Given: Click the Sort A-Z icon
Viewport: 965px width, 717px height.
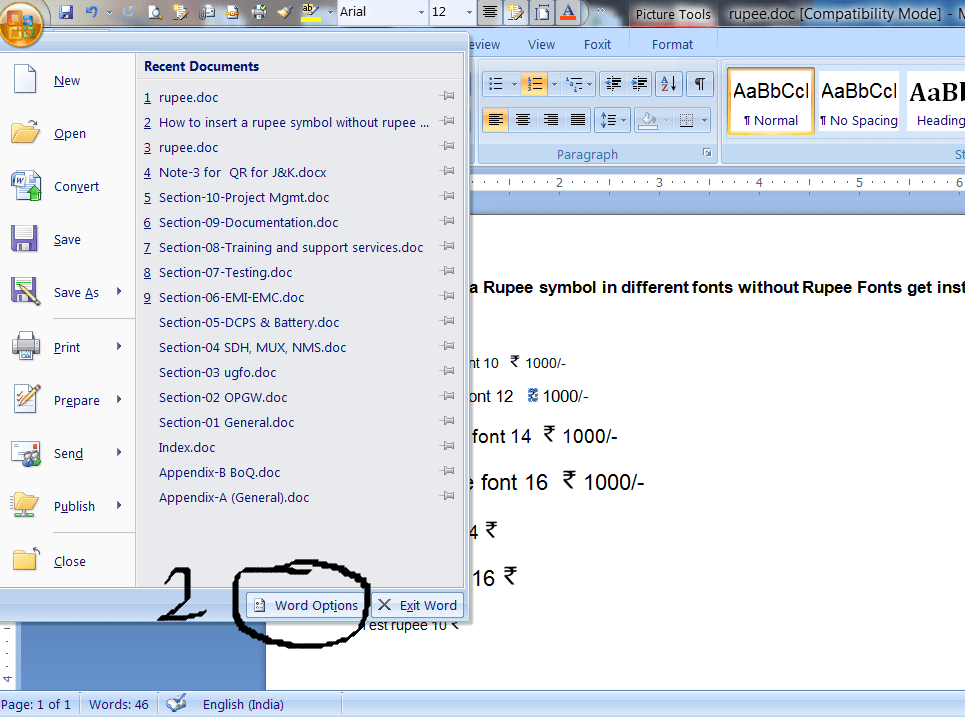Looking at the screenshot, I should point(669,84).
